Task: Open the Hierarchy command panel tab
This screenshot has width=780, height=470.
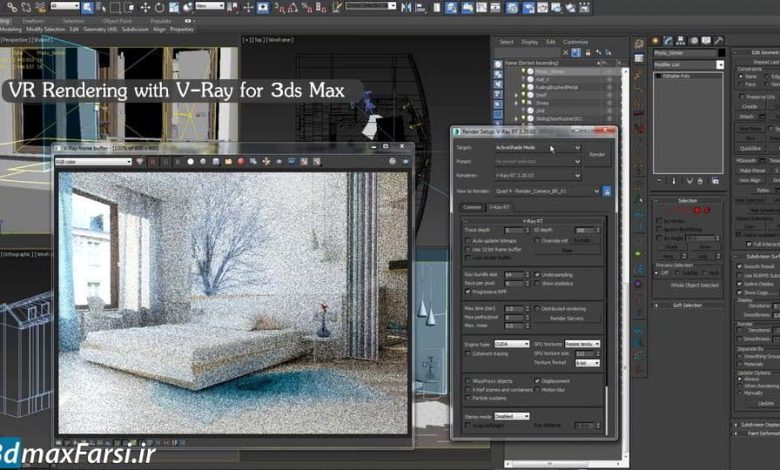Action: coord(681,41)
